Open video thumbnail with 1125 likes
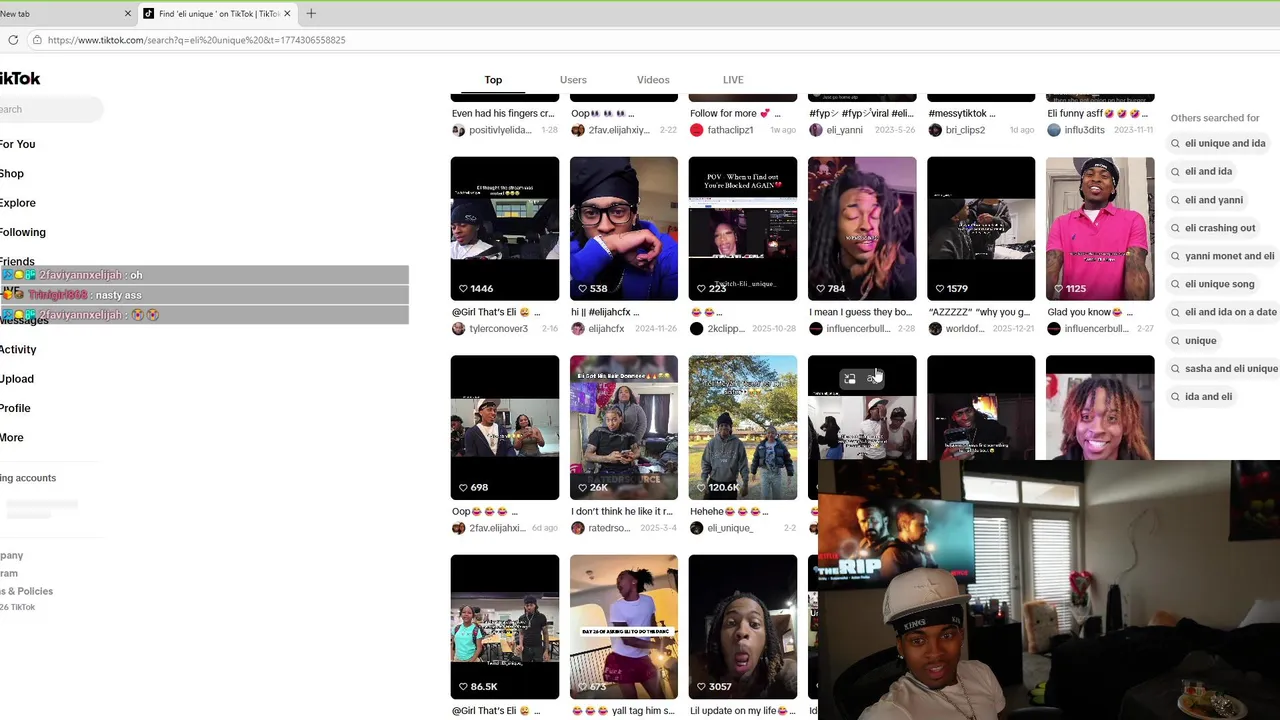The width and height of the screenshot is (1280, 720). point(1100,228)
